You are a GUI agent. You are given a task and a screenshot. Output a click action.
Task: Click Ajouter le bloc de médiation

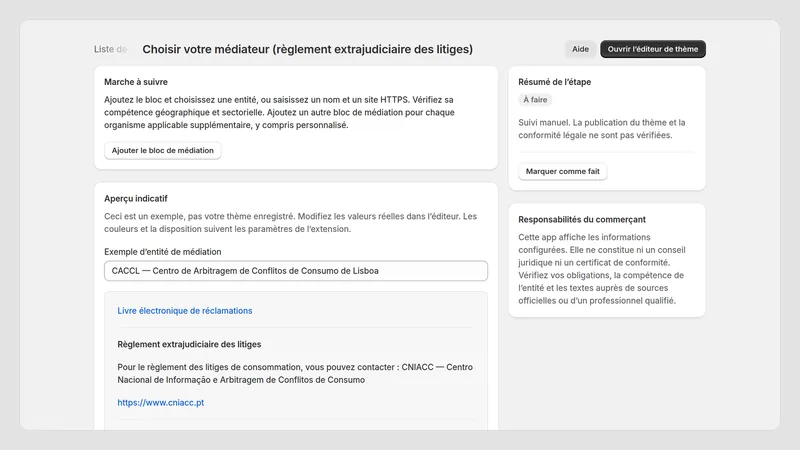[x=163, y=151]
